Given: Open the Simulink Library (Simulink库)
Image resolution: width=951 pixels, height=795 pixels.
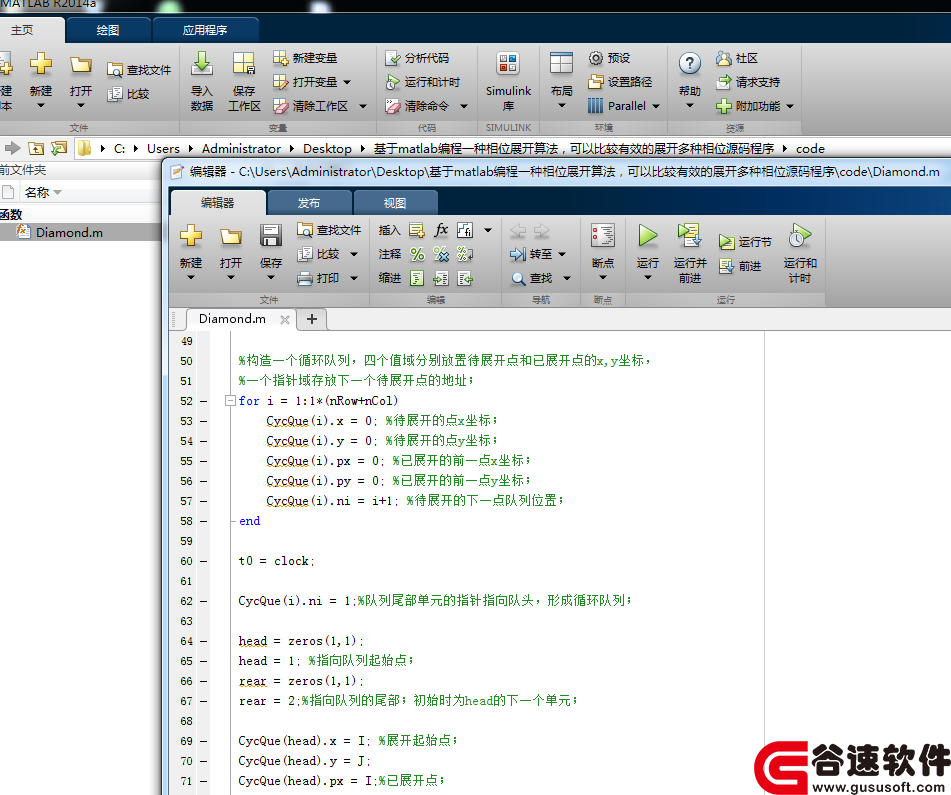Looking at the screenshot, I should [x=508, y=81].
